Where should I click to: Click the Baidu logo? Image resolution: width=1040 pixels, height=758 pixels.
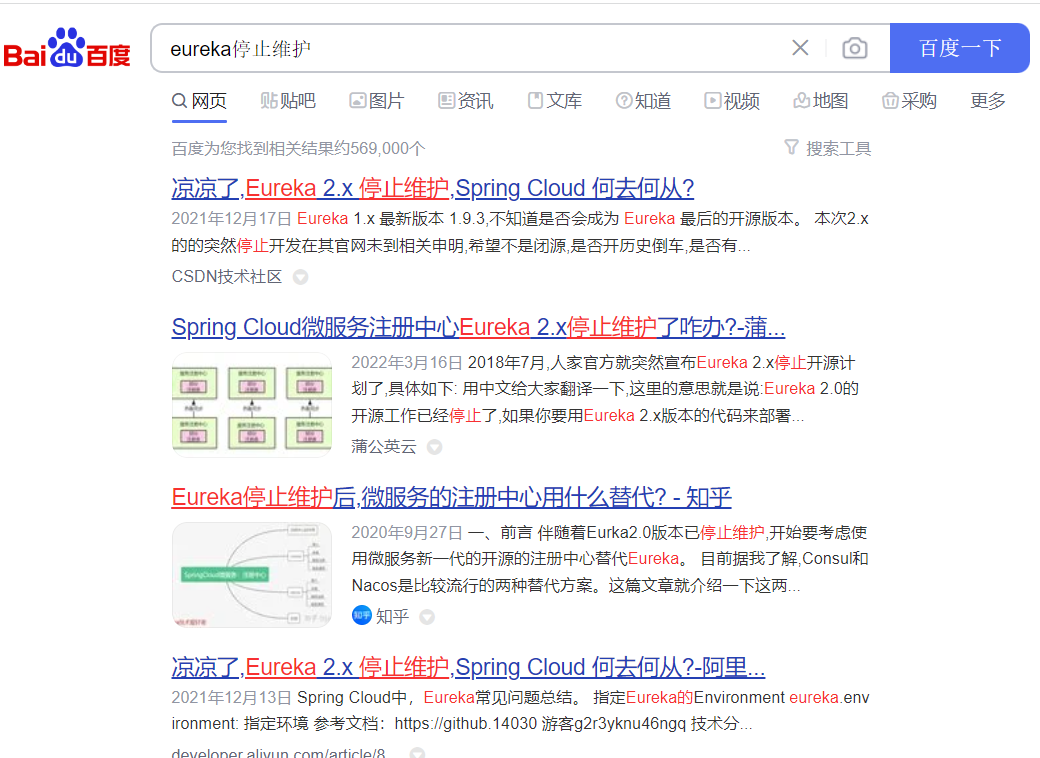click(67, 48)
